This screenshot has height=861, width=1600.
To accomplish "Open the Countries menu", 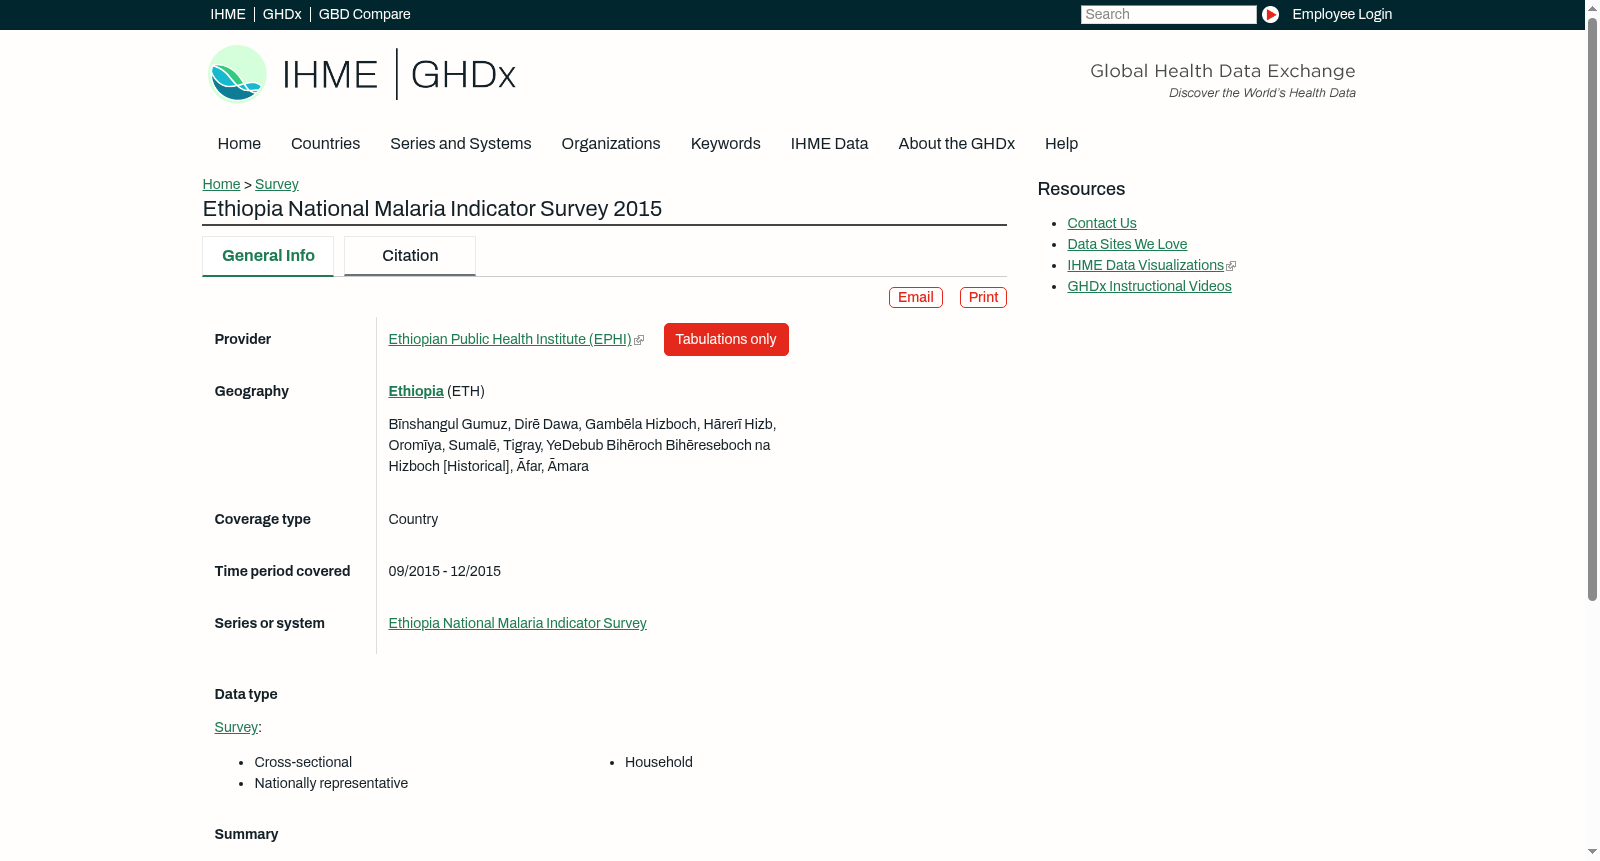I will pos(325,144).
